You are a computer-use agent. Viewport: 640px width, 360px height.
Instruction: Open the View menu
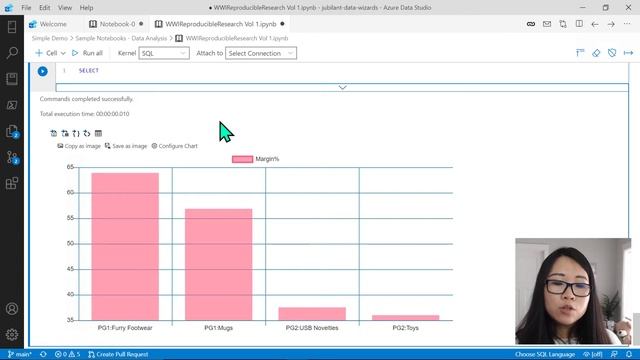pos(65,7)
